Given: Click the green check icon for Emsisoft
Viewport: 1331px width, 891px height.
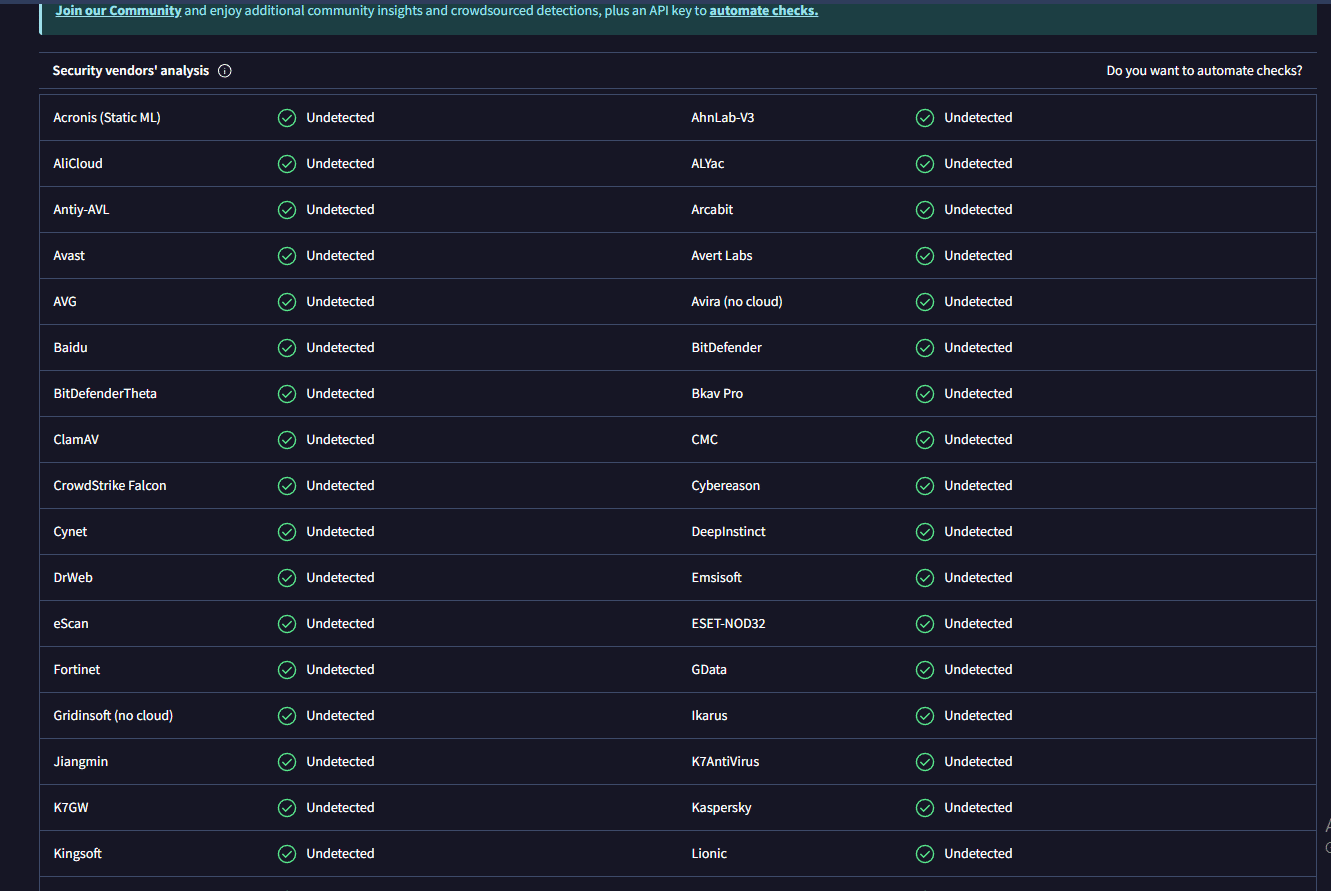Looking at the screenshot, I should click(925, 578).
